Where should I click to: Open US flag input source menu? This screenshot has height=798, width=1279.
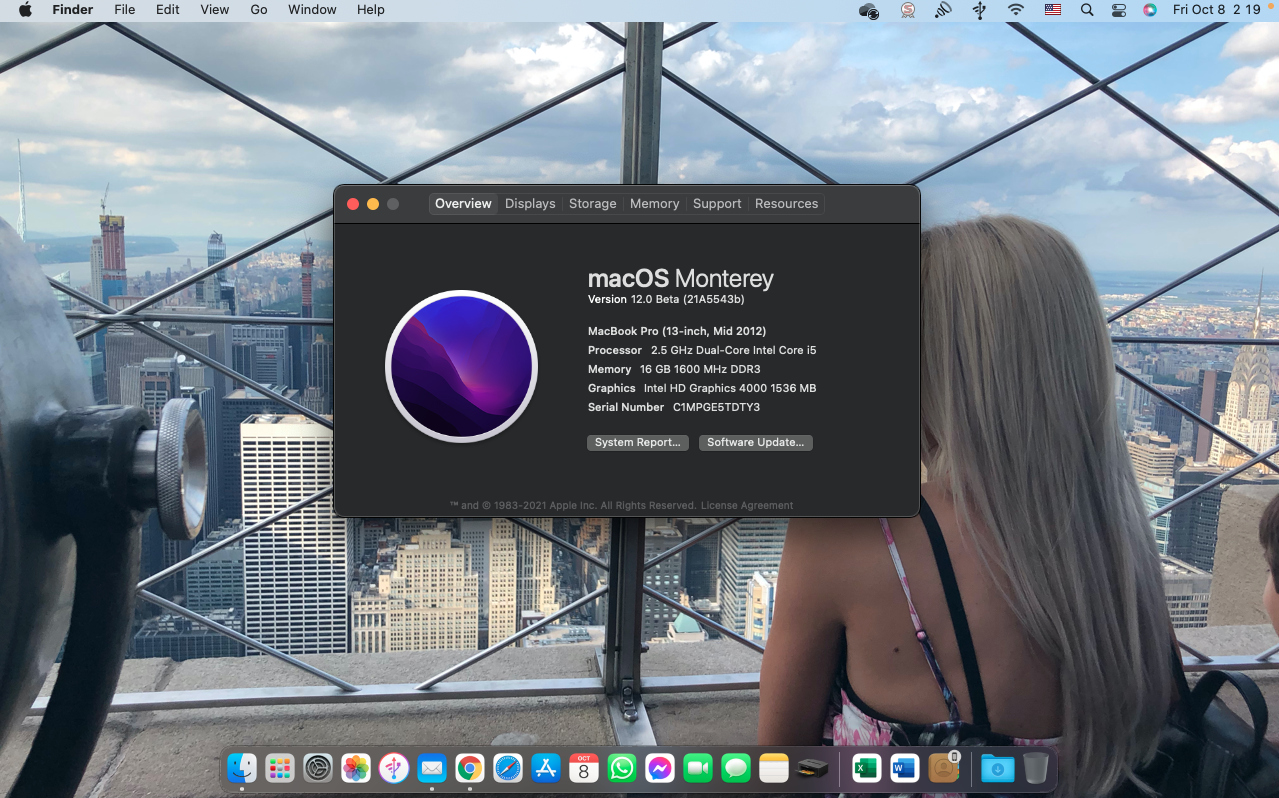[x=1052, y=10]
